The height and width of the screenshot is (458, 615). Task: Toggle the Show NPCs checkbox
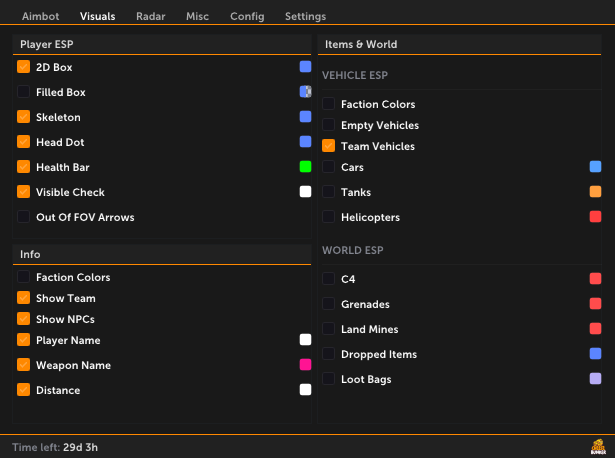click(24, 319)
